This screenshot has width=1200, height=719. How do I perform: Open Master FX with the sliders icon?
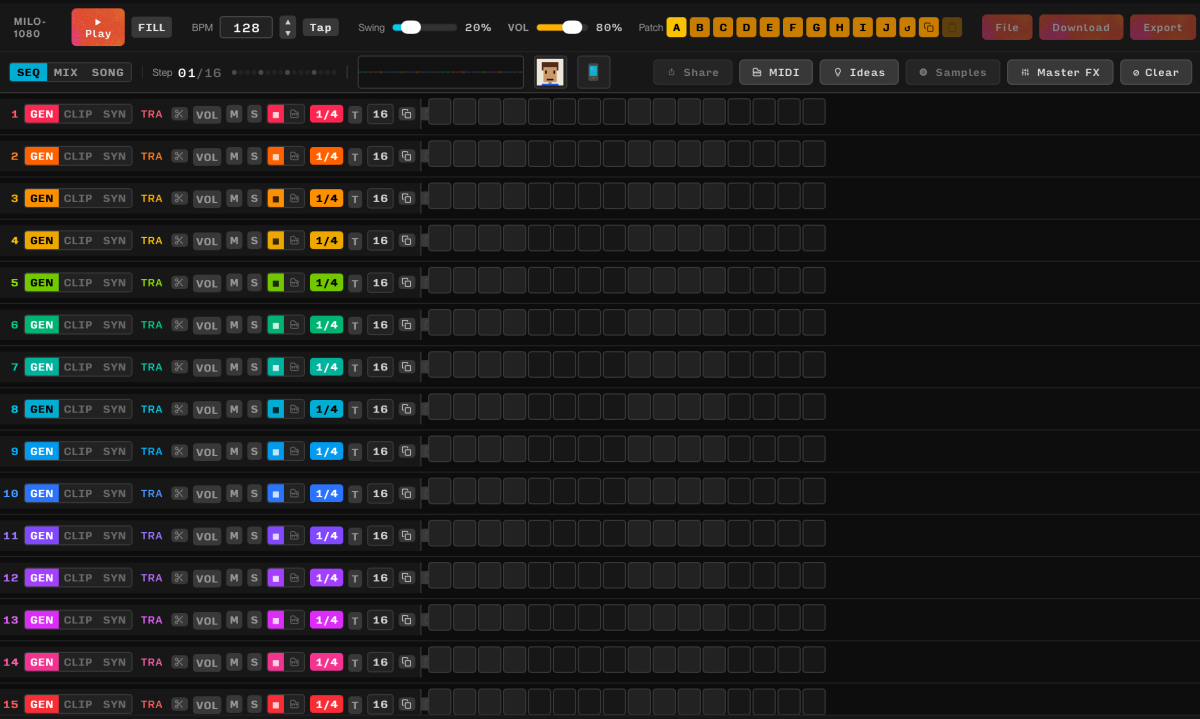[x=1060, y=71]
